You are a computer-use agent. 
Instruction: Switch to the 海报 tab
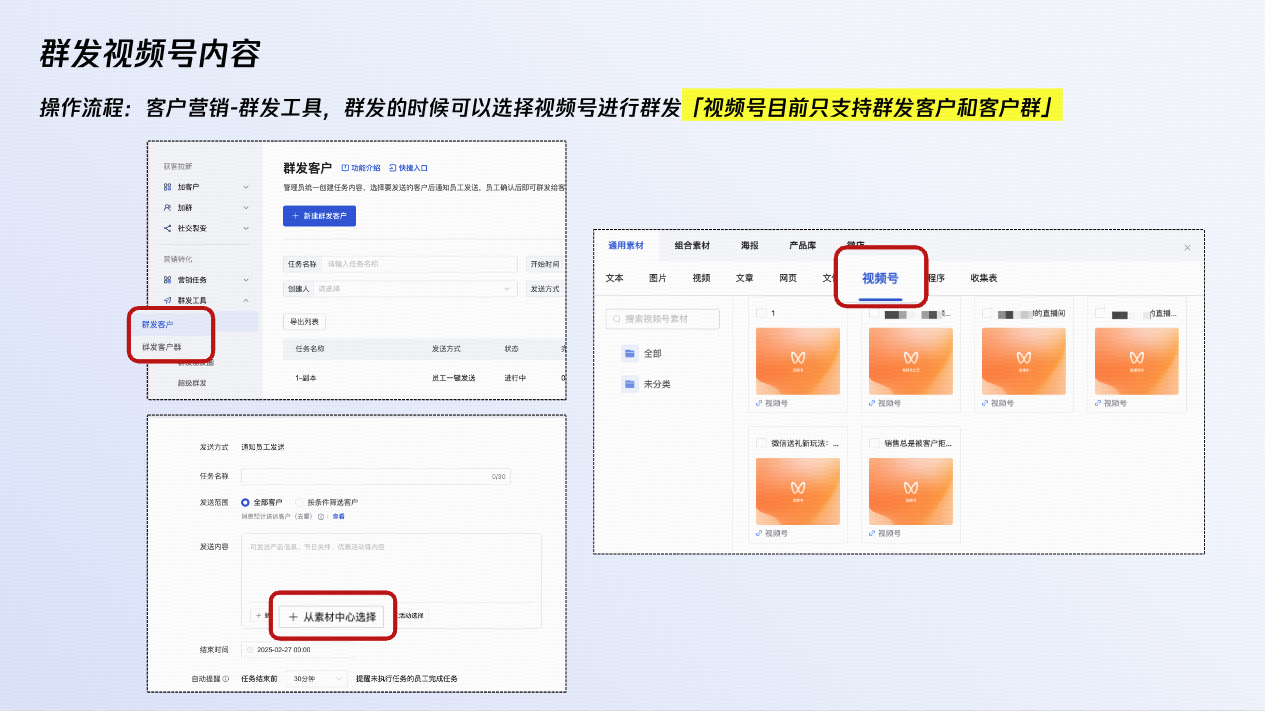tap(749, 246)
